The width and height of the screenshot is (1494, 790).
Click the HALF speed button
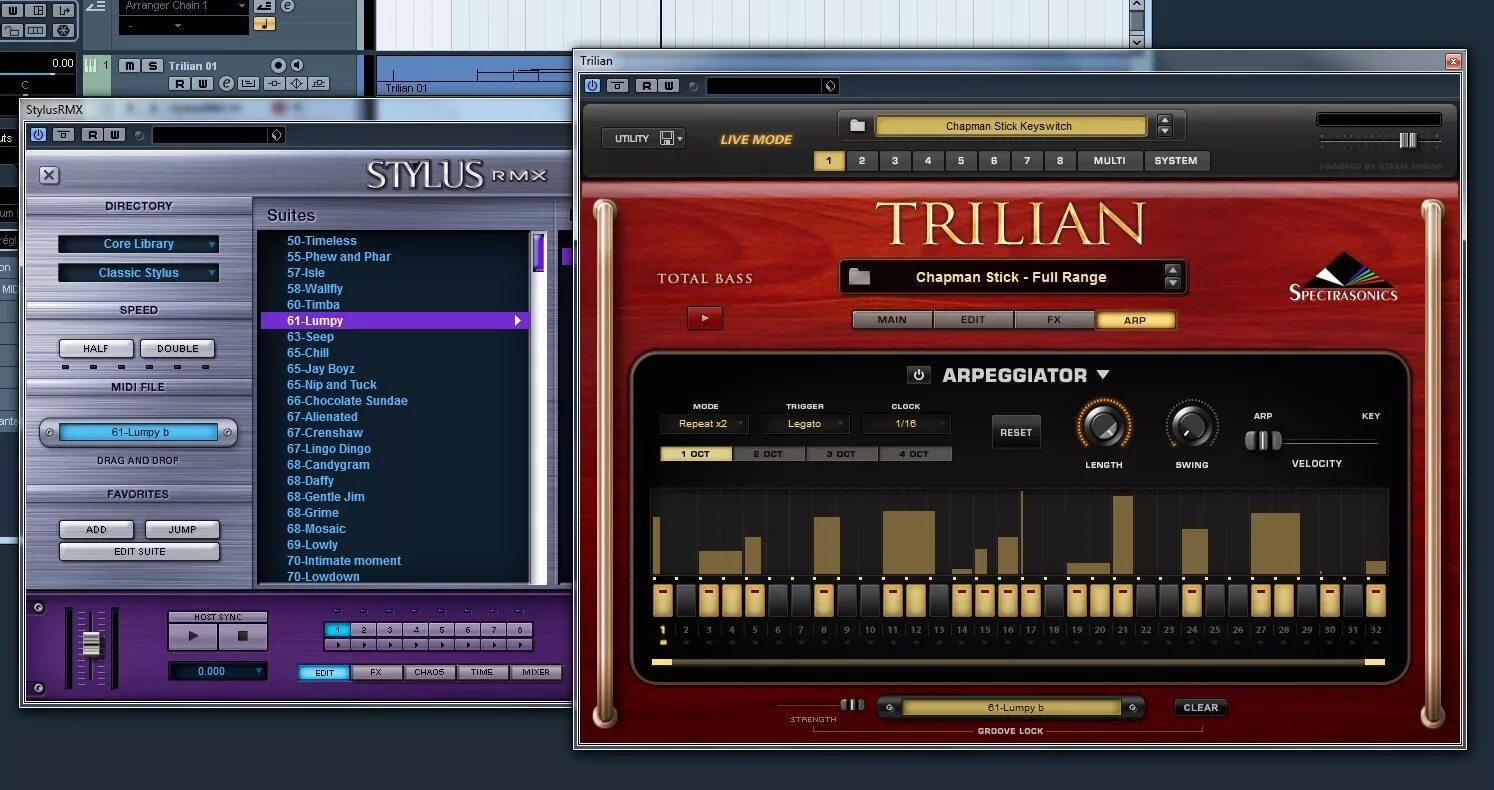pyautogui.click(x=96, y=349)
